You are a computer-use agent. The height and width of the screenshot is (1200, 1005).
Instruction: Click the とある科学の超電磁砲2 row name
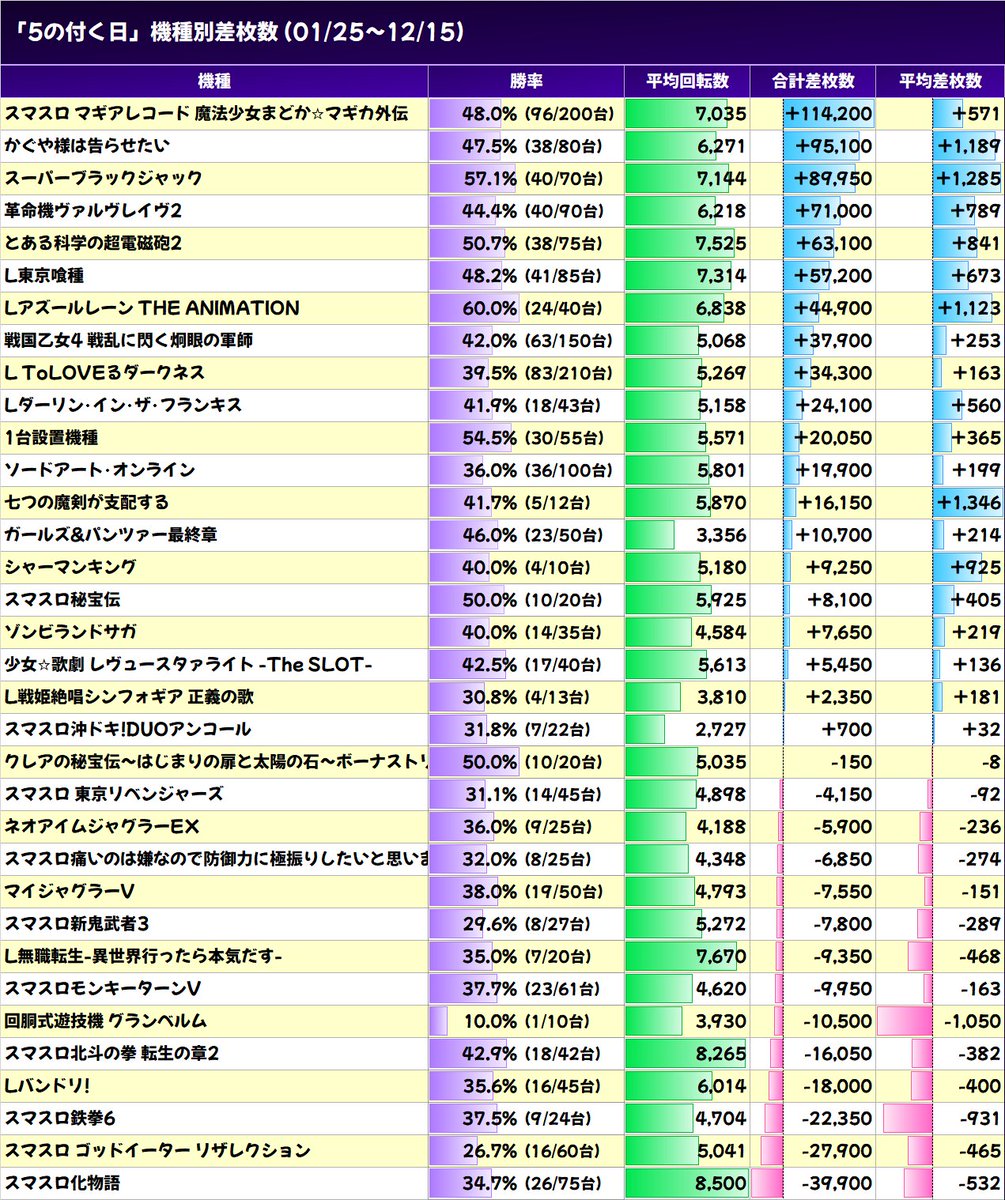92,243
